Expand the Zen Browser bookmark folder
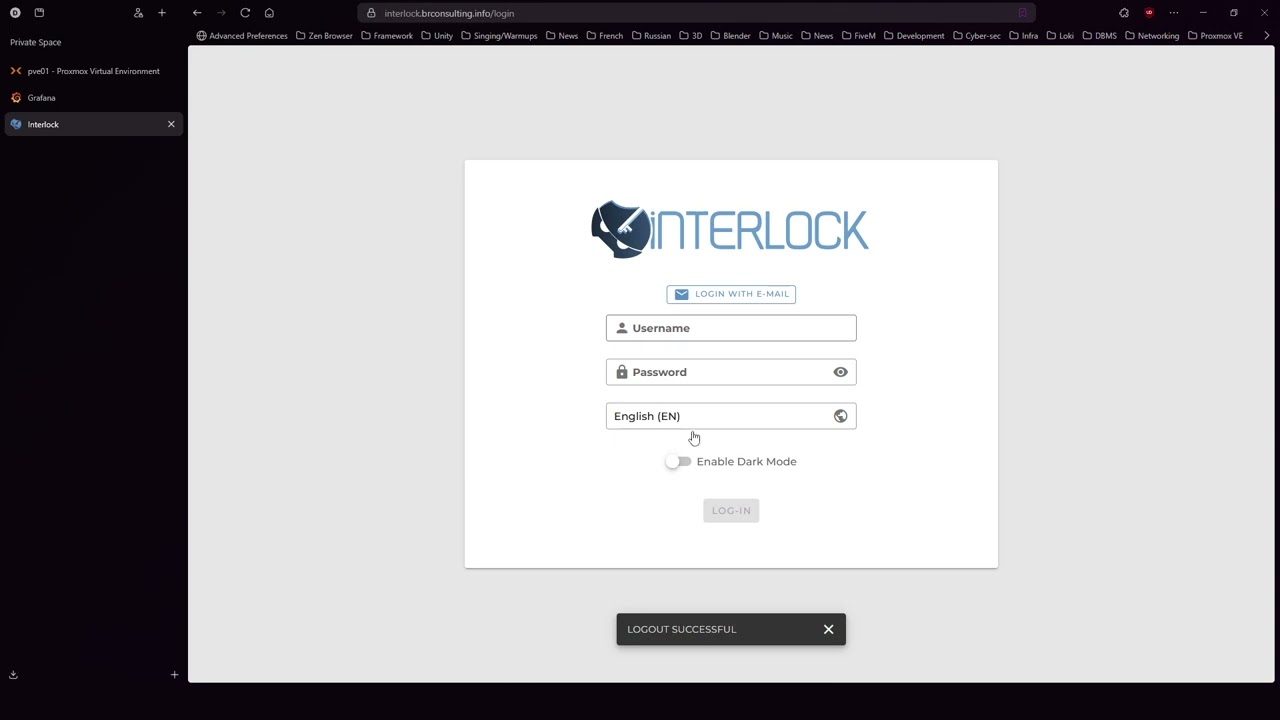 pyautogui.click(x=324, y=36)
